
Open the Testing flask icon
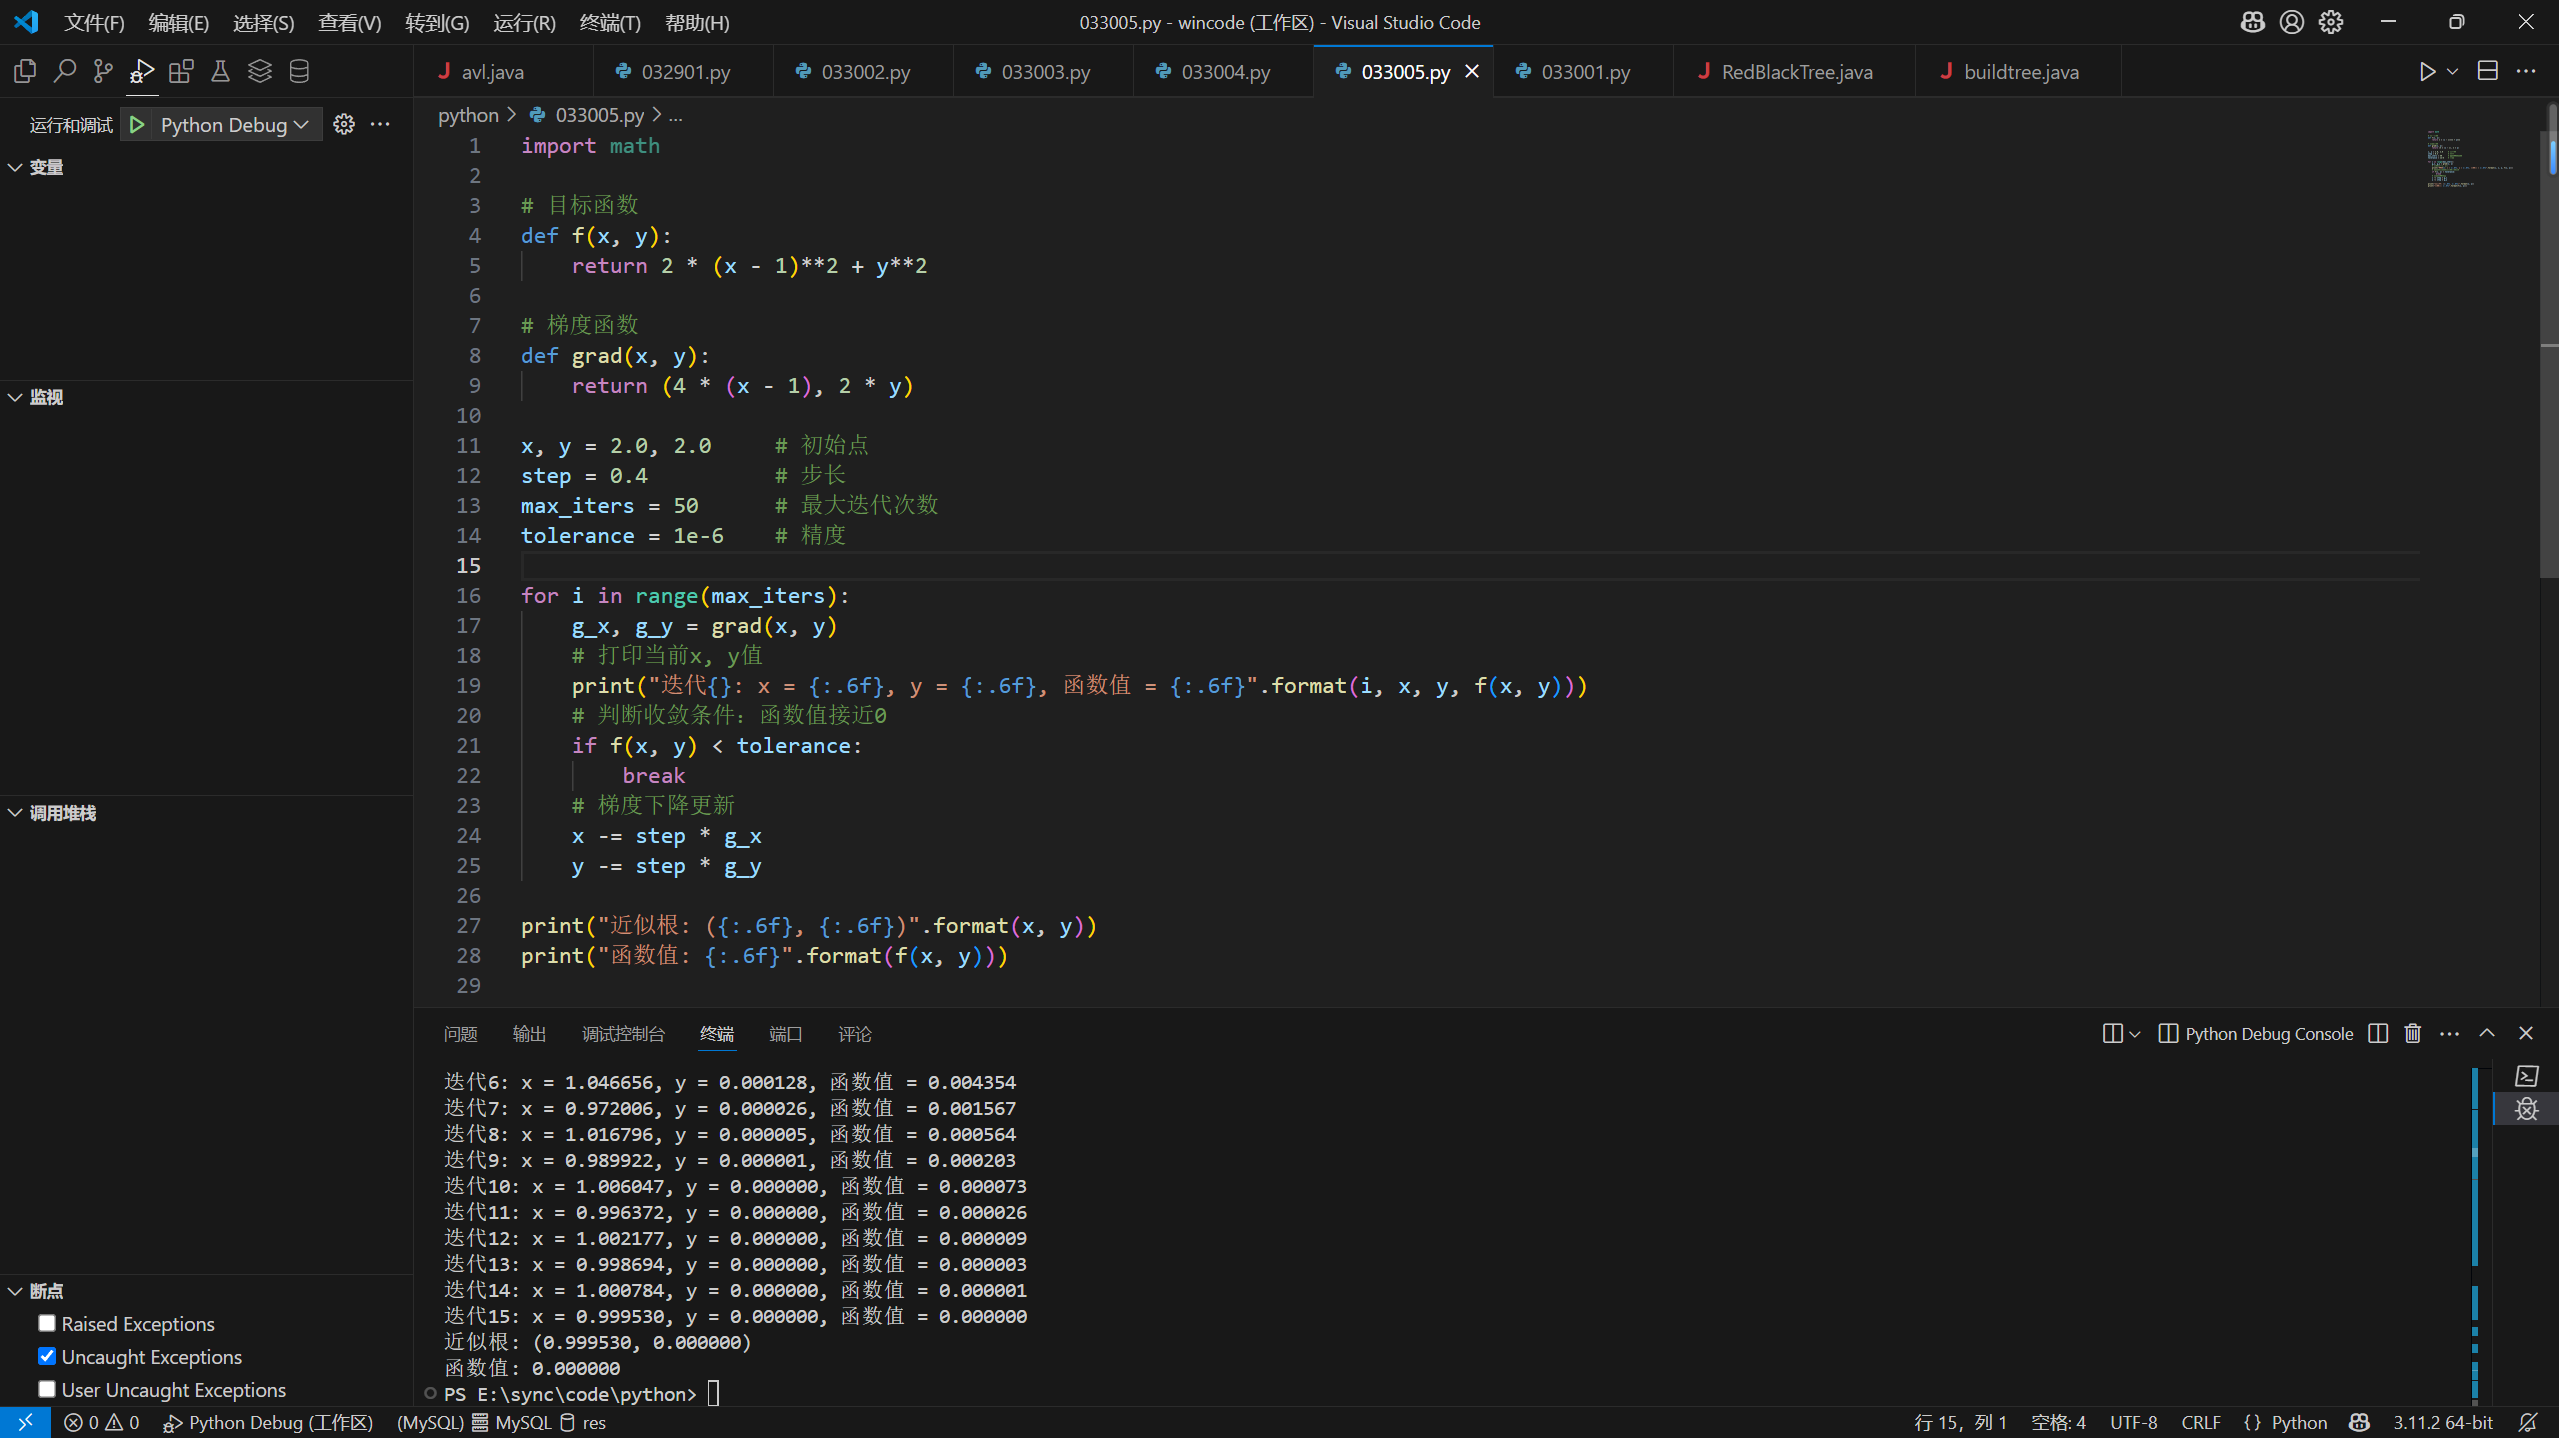pyautogui.click(x=220, y=71)
